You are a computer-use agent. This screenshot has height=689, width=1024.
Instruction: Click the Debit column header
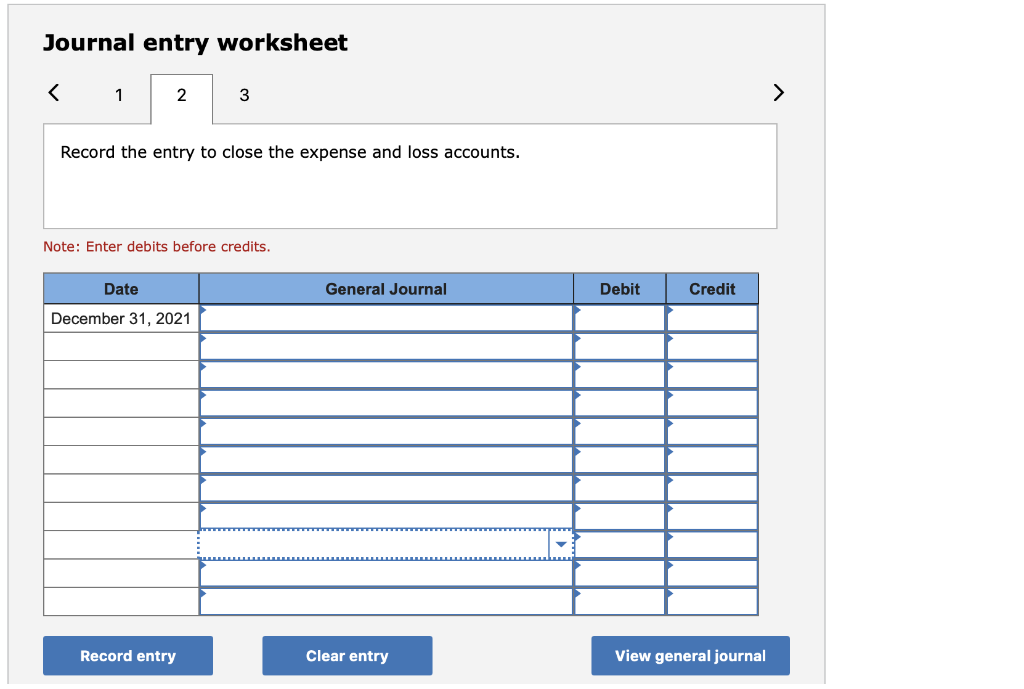coord(619,289)
